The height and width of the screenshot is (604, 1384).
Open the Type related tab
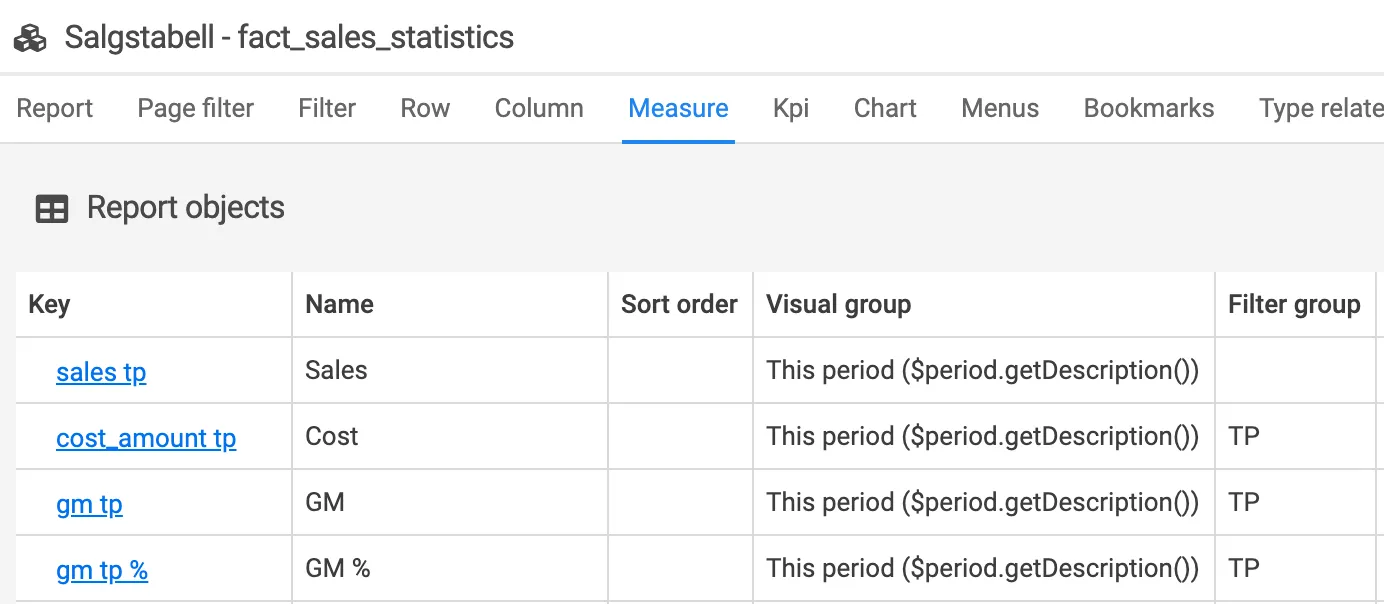[1320, 108]
